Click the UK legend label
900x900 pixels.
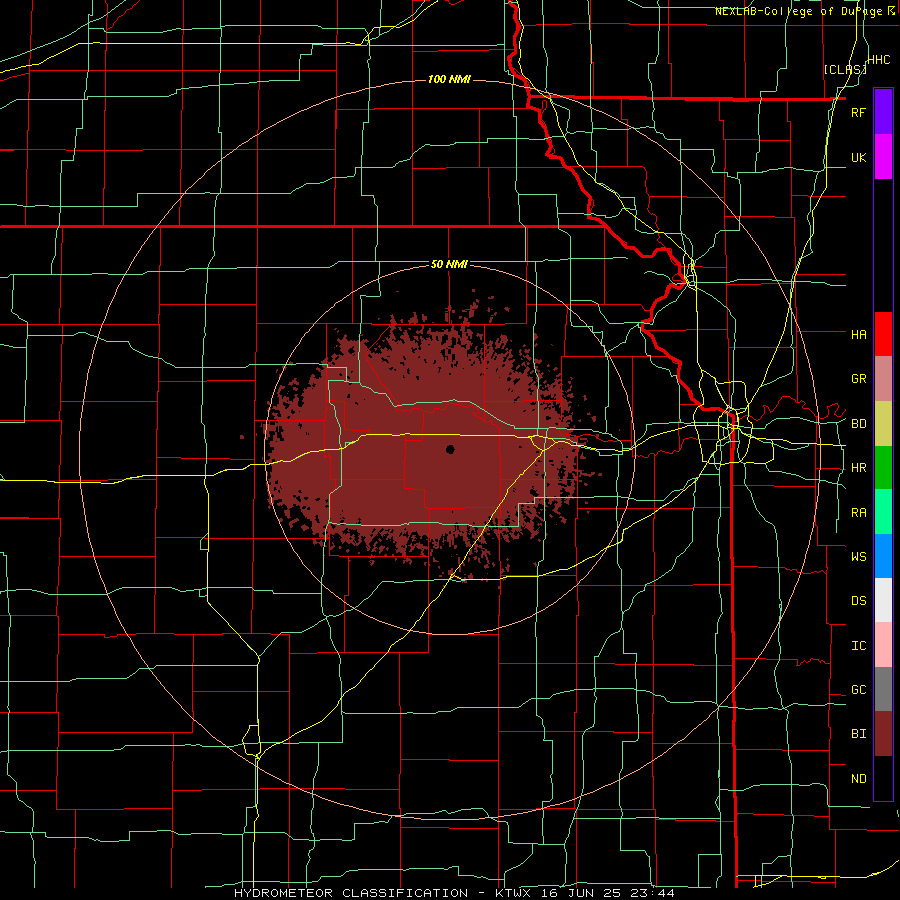[x=858, y=157]
